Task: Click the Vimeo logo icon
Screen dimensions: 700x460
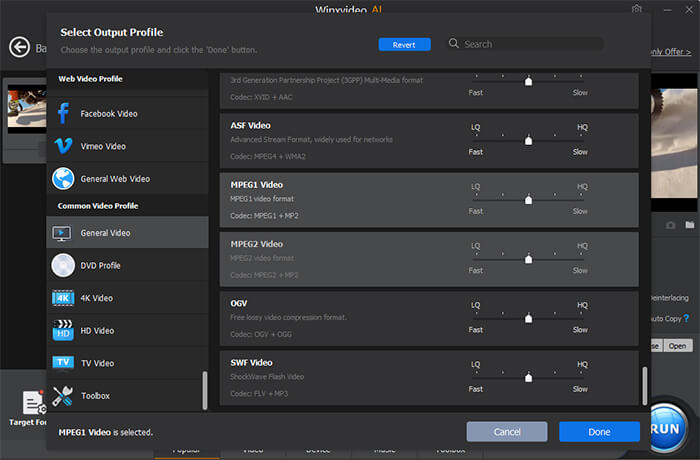Action: [x=63, y=146]
